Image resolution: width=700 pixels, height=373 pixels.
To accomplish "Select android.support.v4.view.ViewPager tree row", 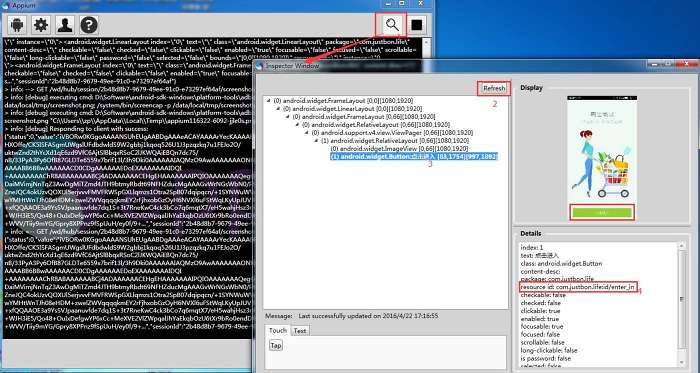I will pos(392,133).
